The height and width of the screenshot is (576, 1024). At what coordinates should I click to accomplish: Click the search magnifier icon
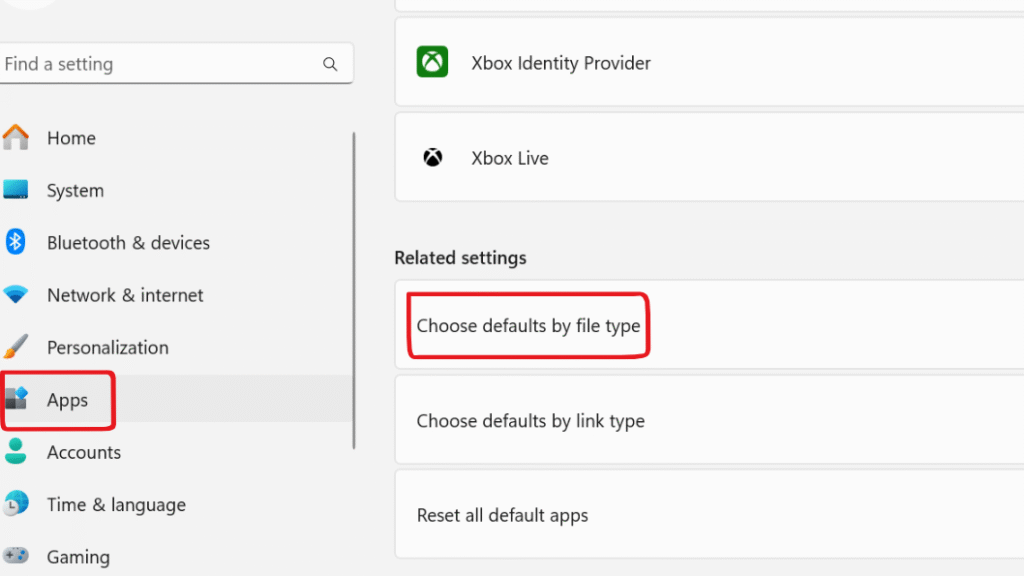tap(330, 63)
